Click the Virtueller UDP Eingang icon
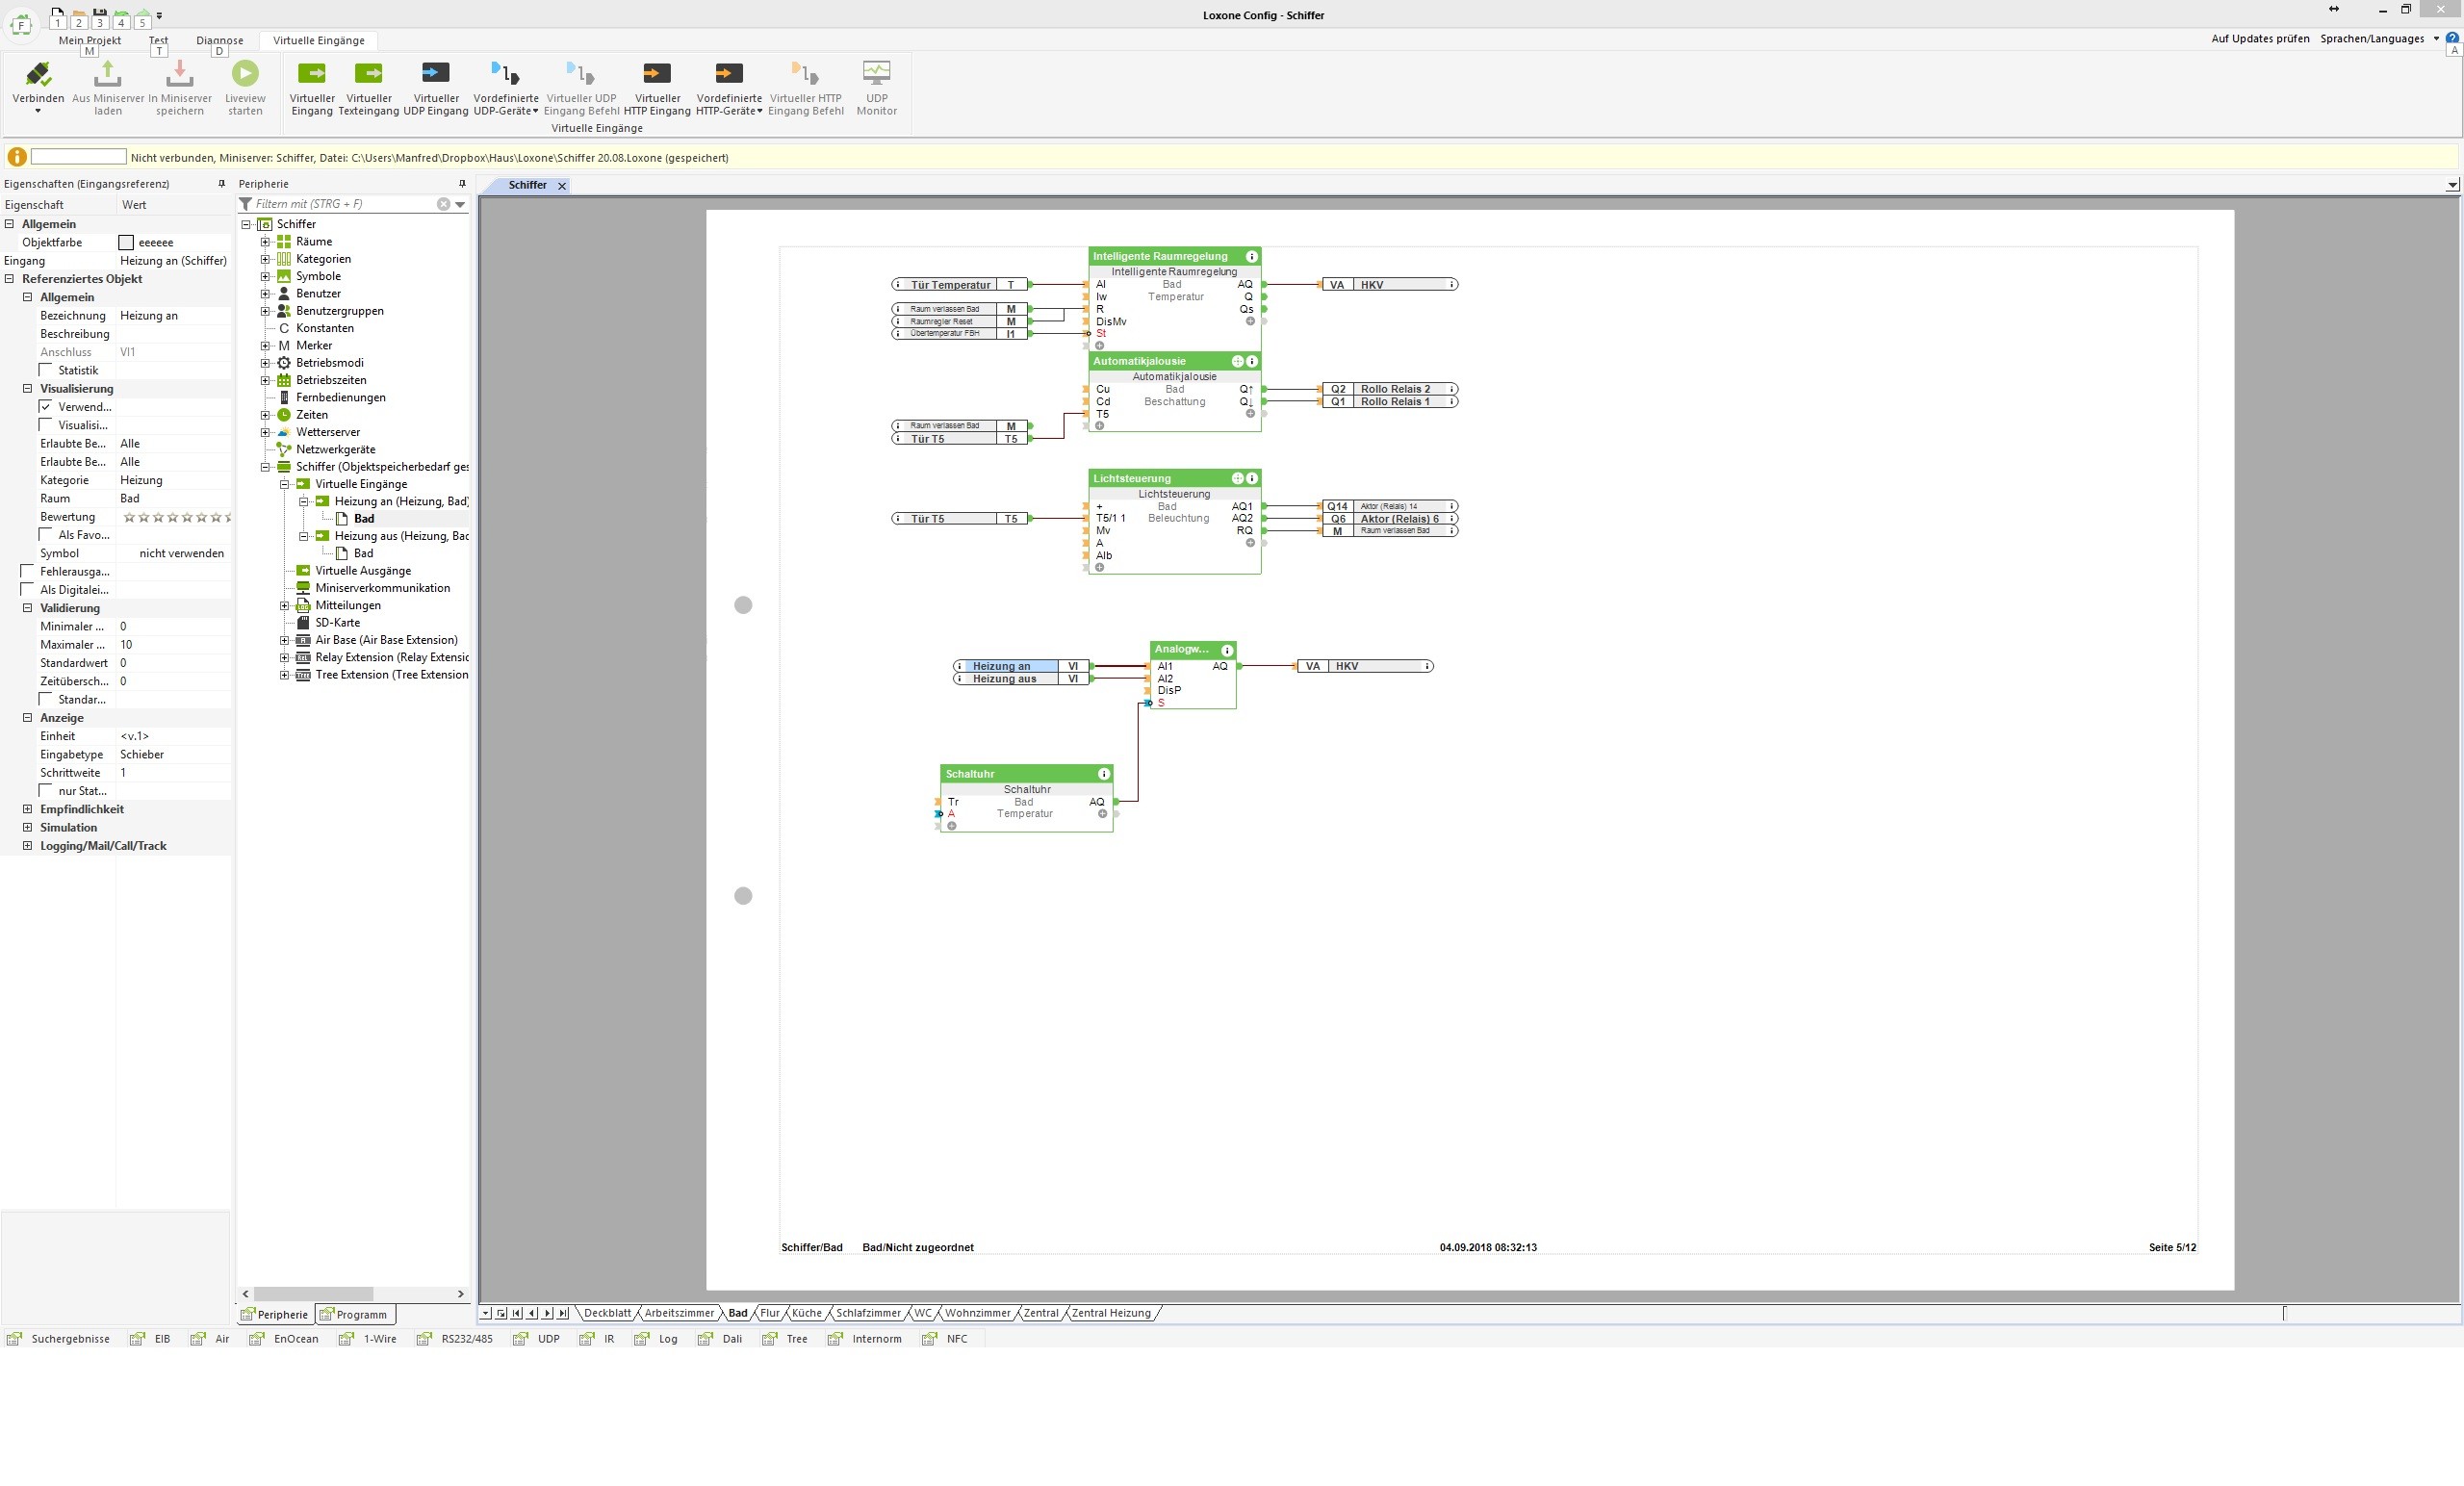The width and height of the screenshot is (2464, 1486). coord(436,74)
